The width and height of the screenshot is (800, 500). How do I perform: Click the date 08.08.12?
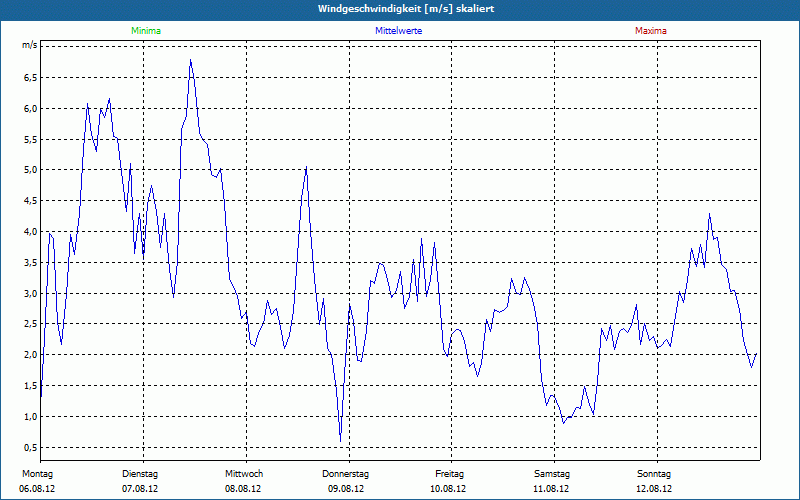[x=243, y=489]
